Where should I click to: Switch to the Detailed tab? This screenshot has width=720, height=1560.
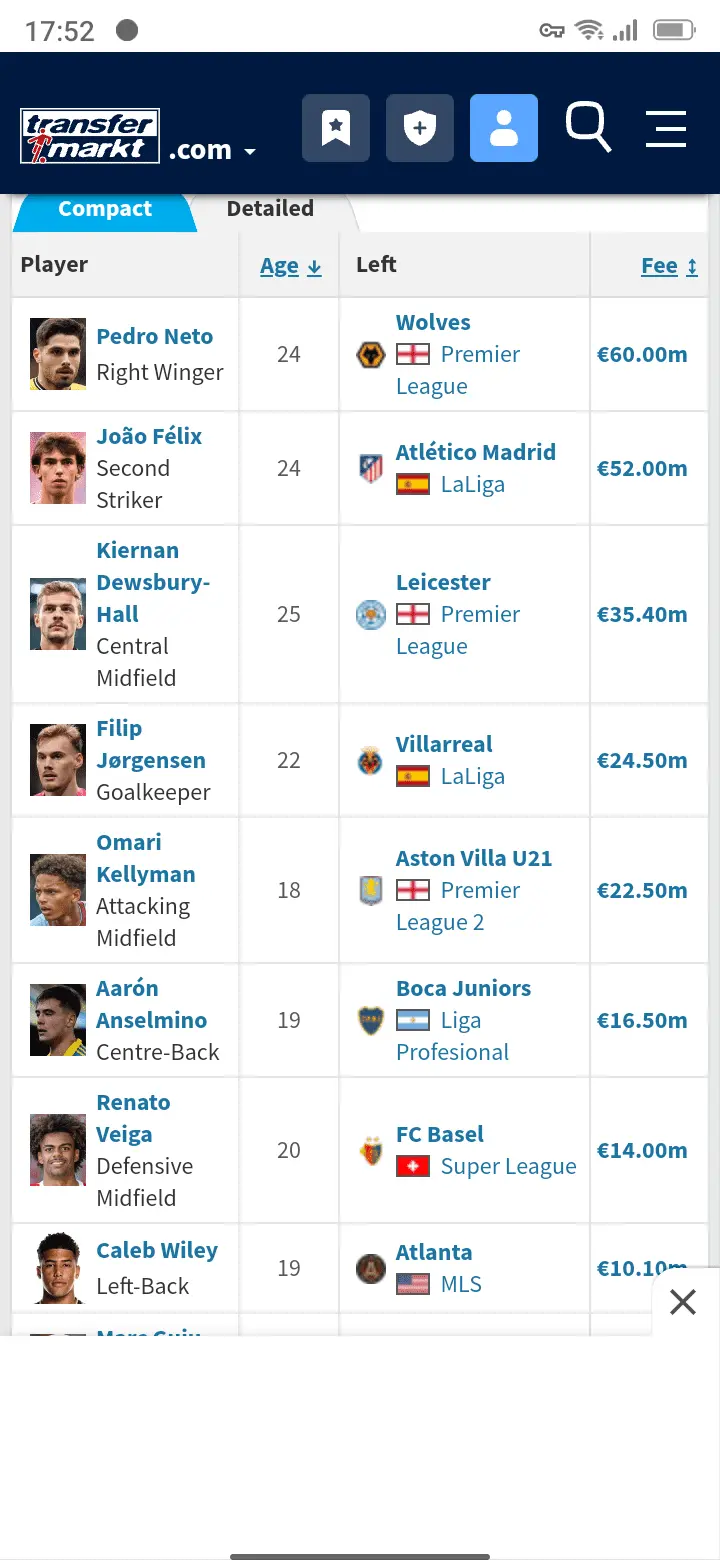(270, 209)
